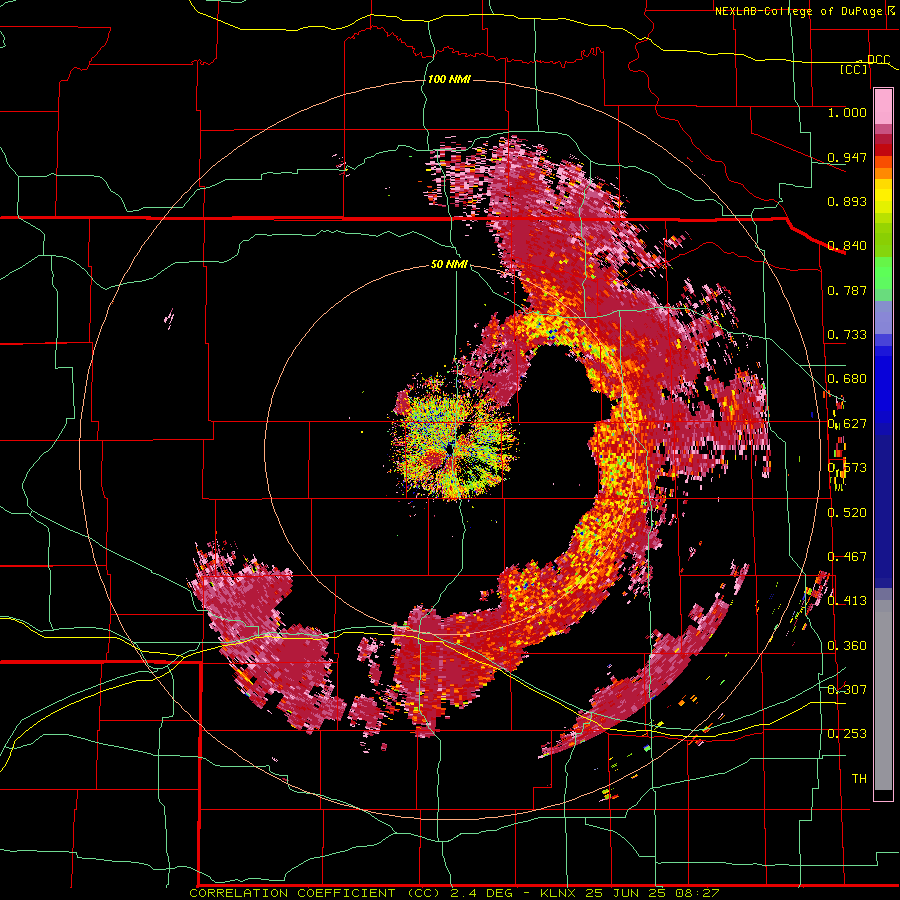Click the Correlation Coefficient caption at the bottom
The image size is (900, 900).
click(454, 893)
